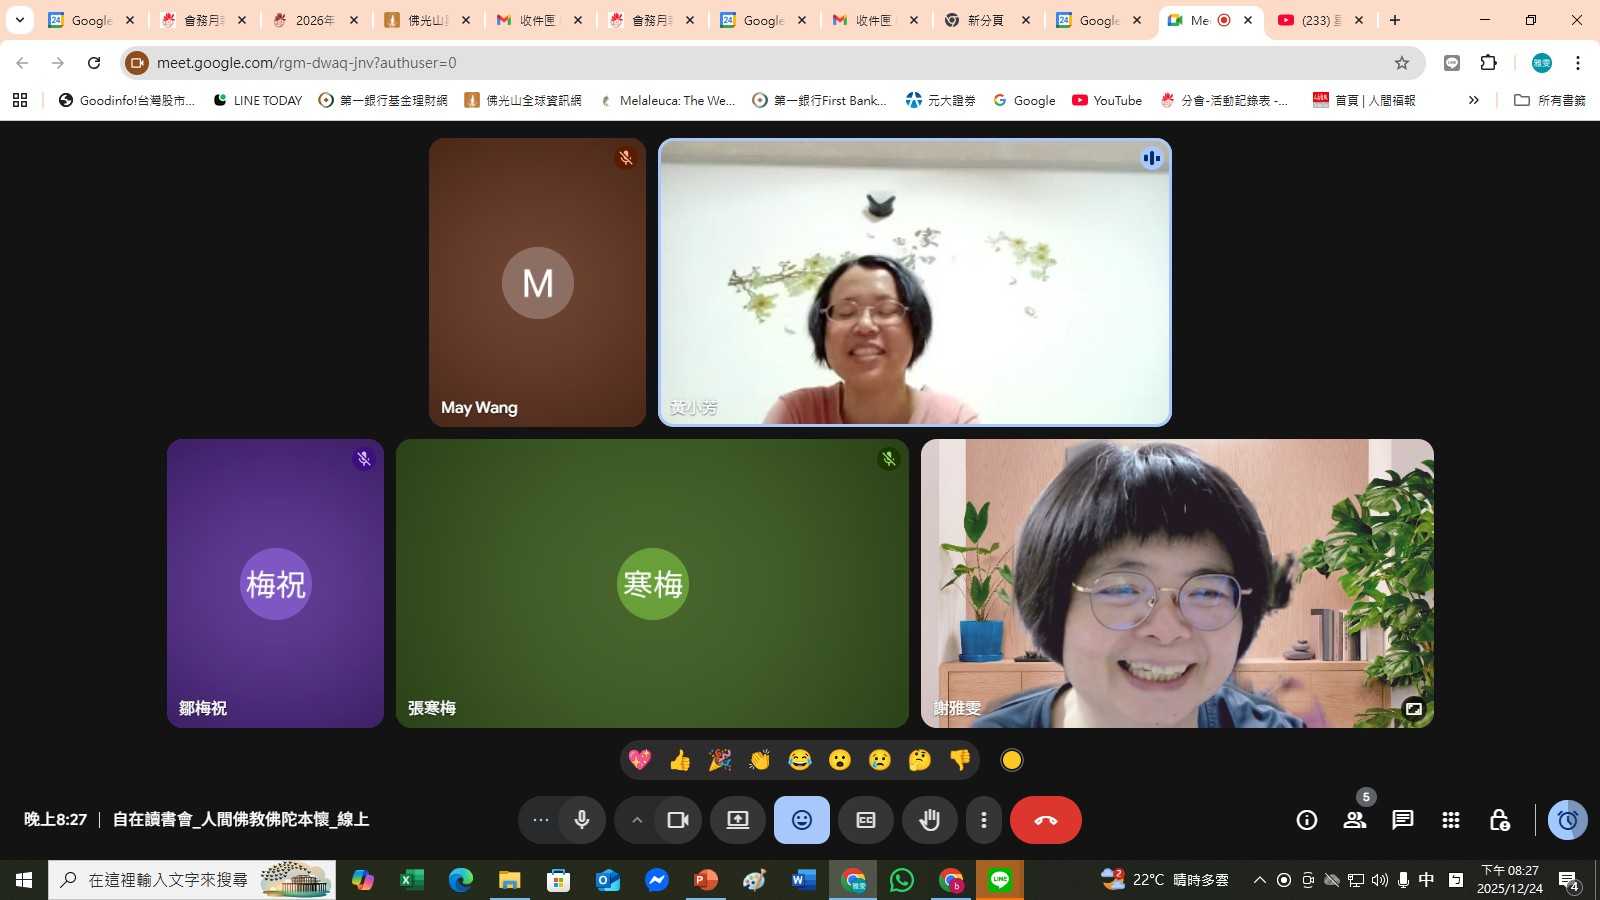
Task: Choose the yellow skin tone swatch
Action: click(1012, 760)
